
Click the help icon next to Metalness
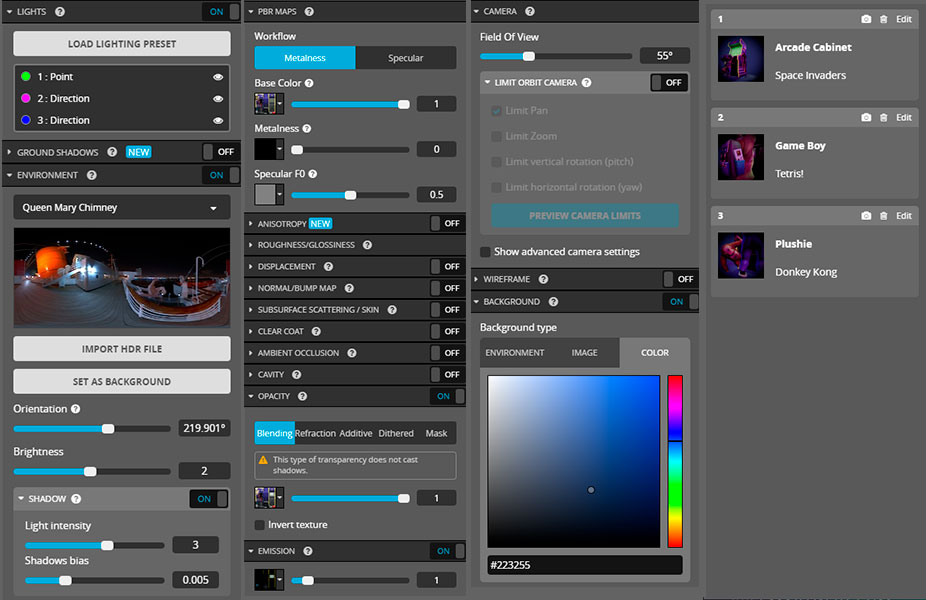point(307,129)
